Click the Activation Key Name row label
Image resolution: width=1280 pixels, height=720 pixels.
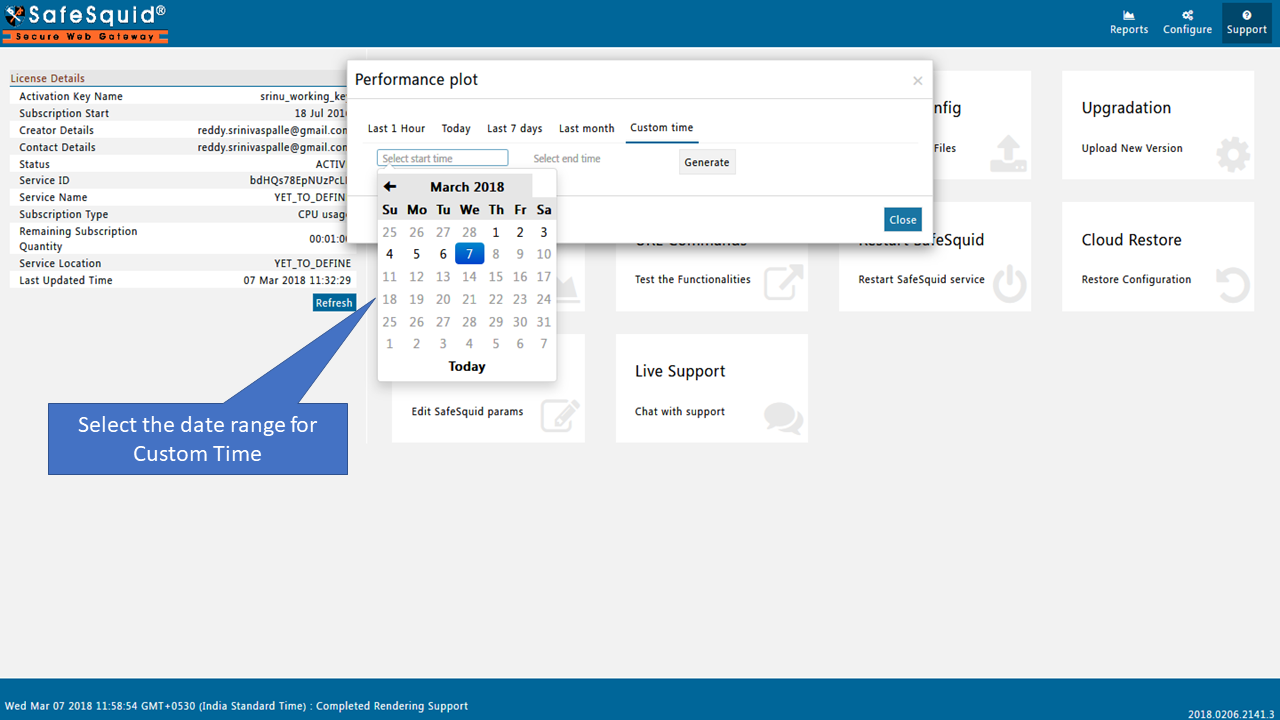[71, 96]
